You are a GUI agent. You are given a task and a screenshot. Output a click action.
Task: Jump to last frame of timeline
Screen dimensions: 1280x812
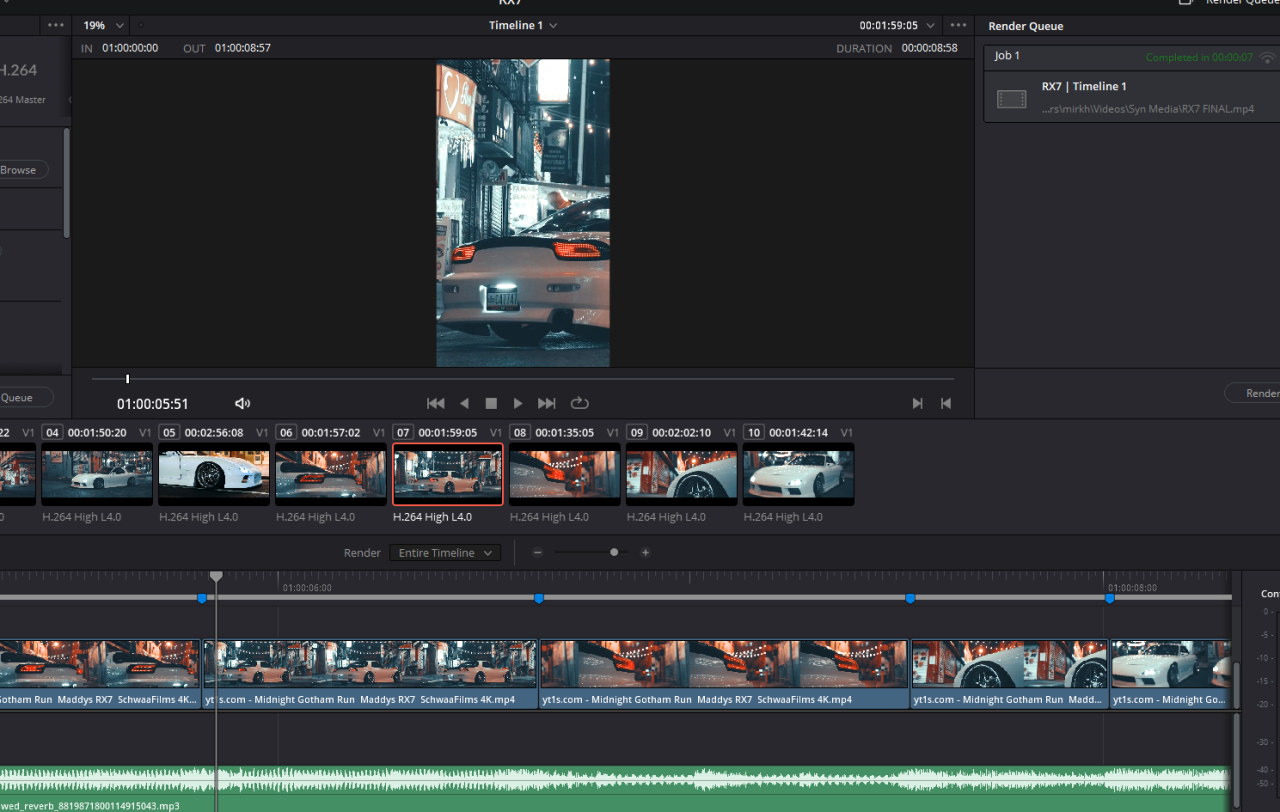(x=546, y=403)
